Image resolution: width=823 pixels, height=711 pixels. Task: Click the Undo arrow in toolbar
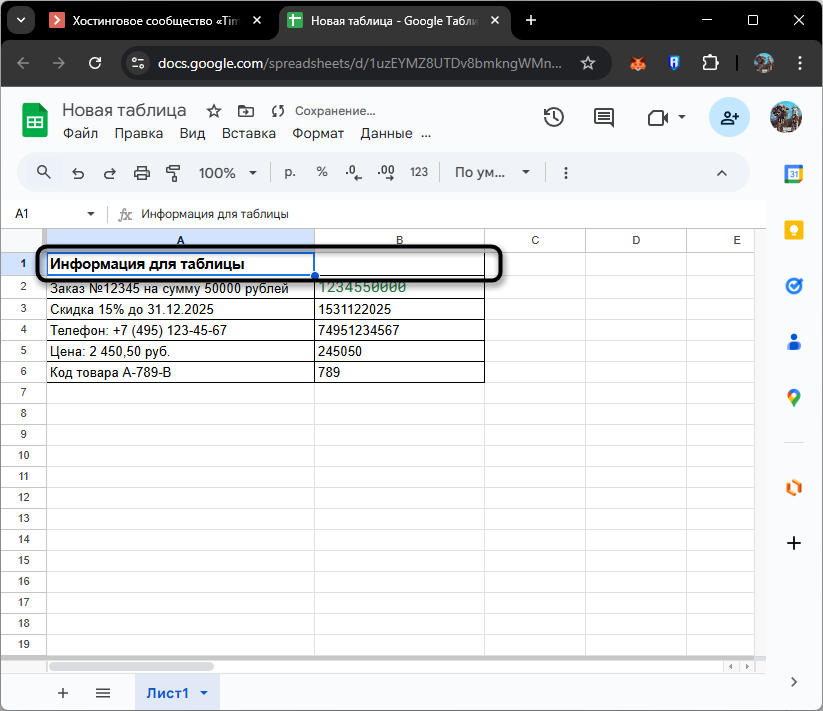[78, 172]
